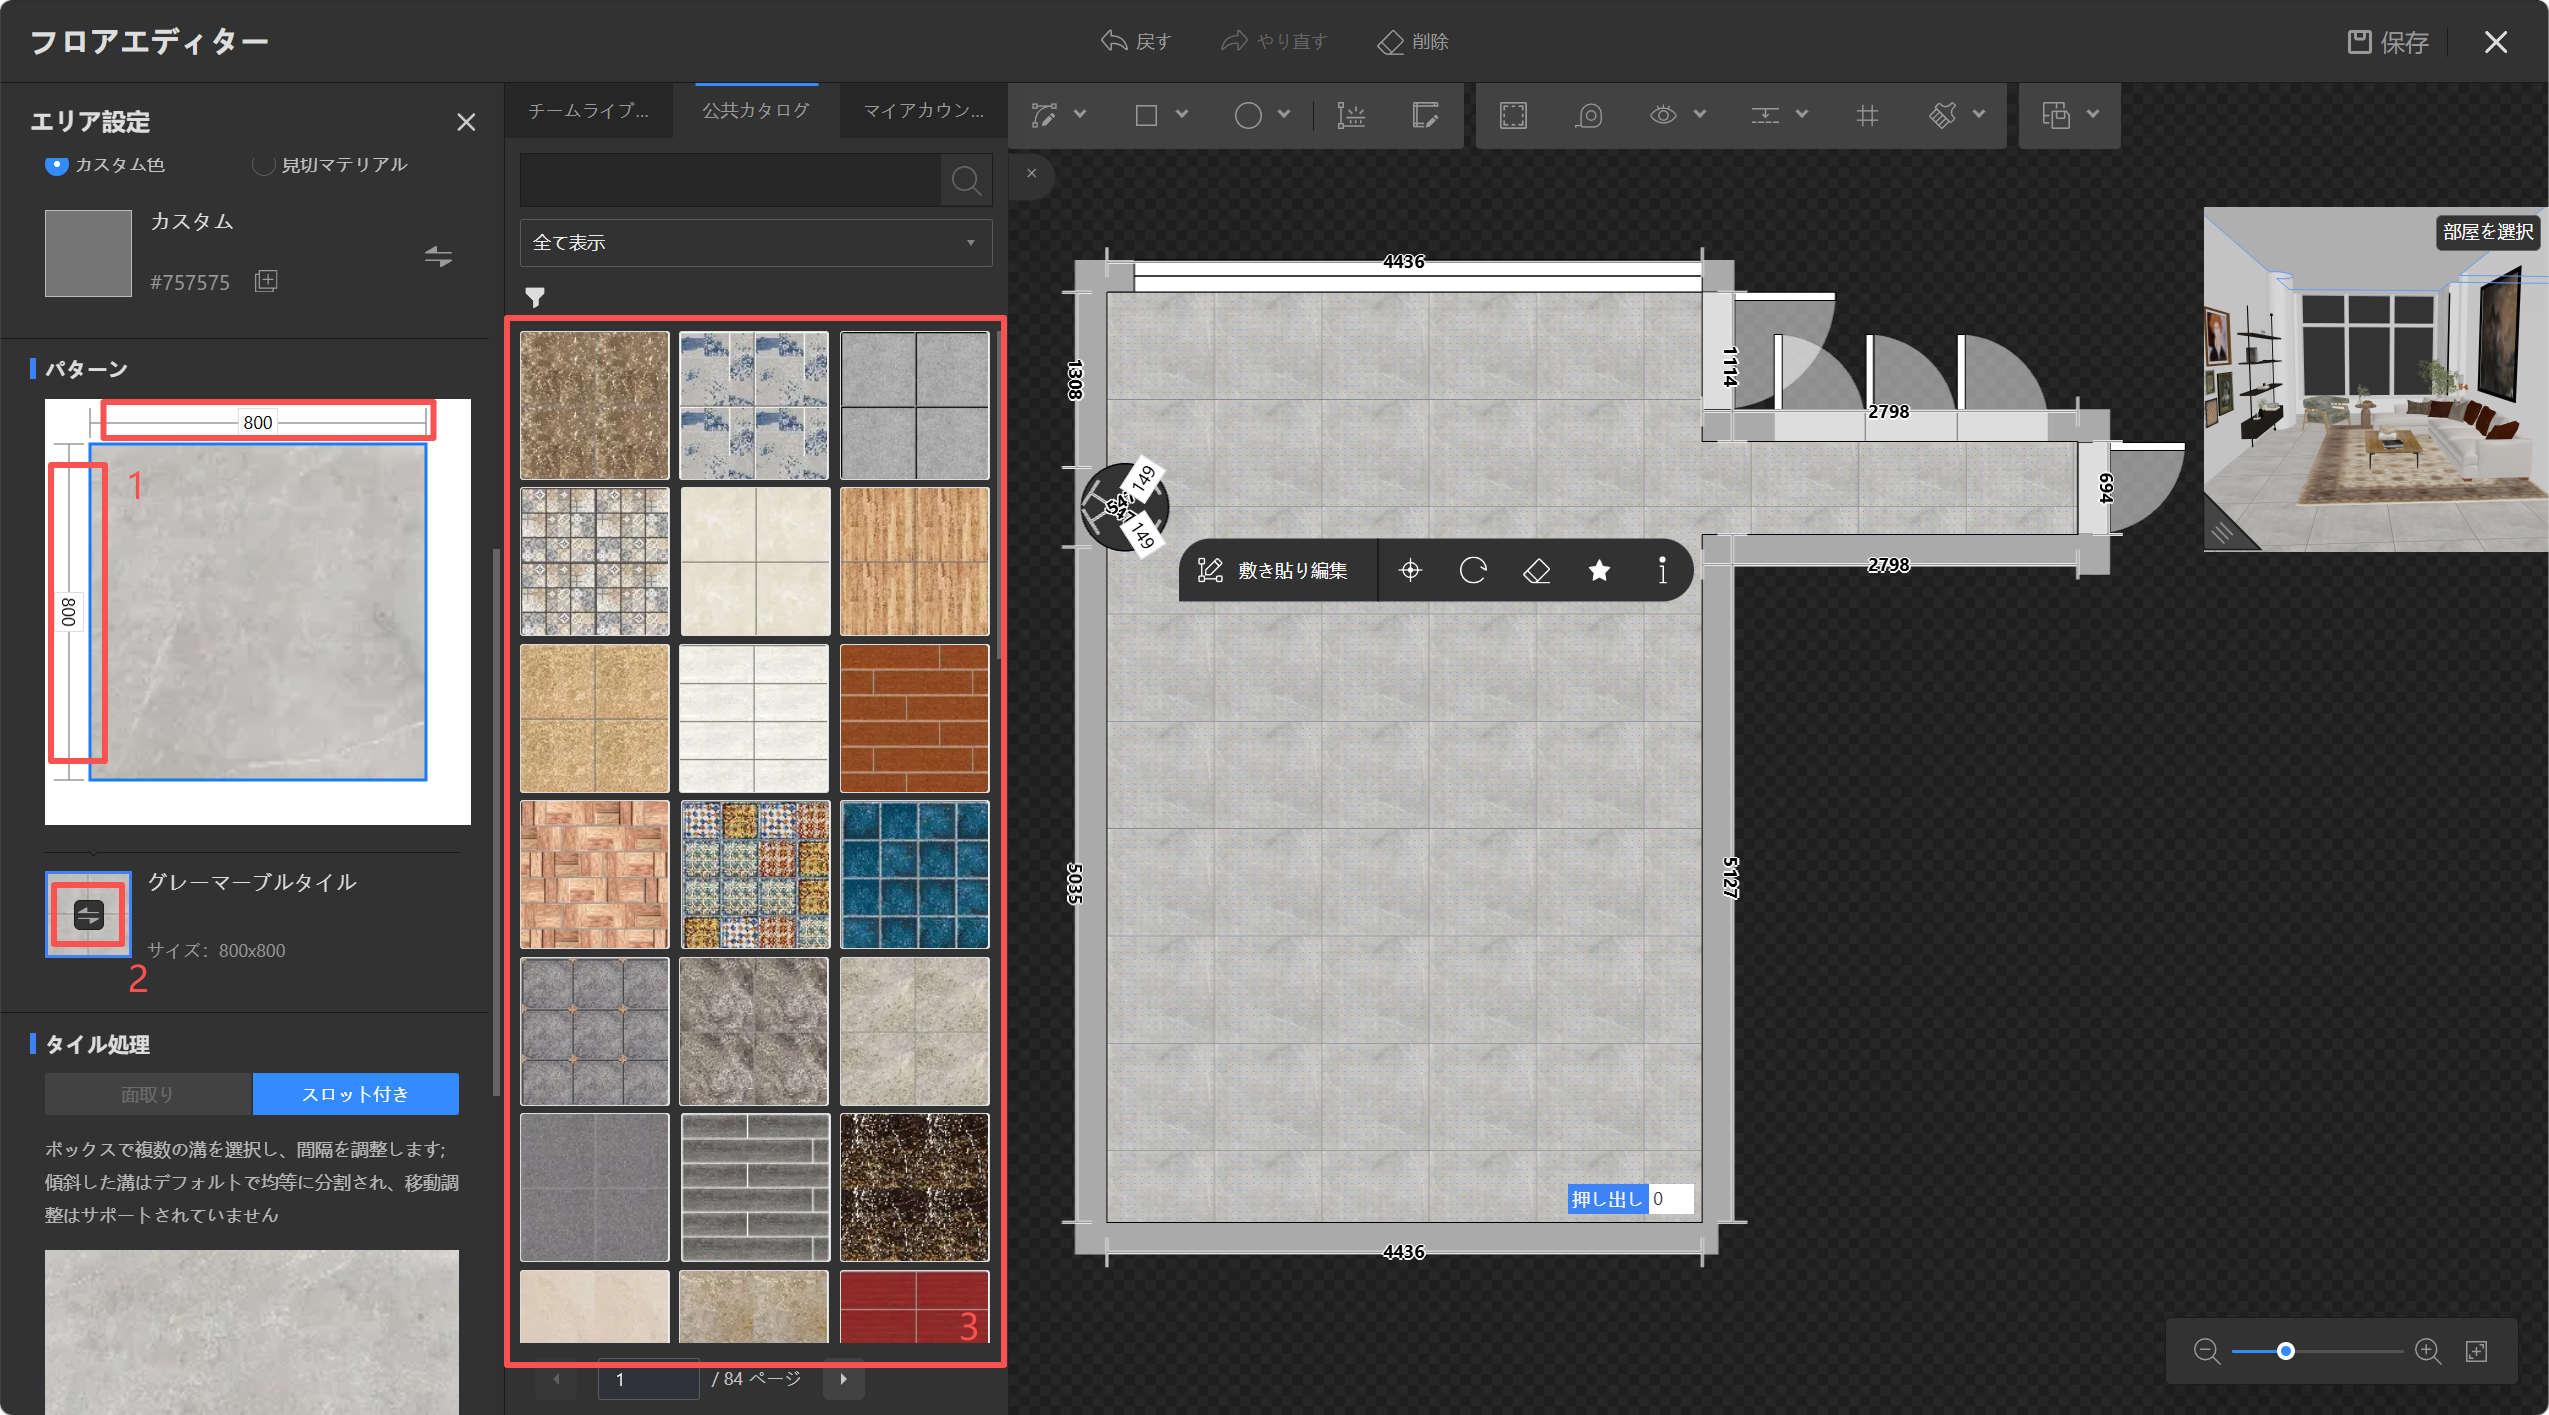The width and height of the screenshot is (2549, 1415).
Task: Select the dark blue square tile
Action: pyautogui.click(x=914, y=874)
